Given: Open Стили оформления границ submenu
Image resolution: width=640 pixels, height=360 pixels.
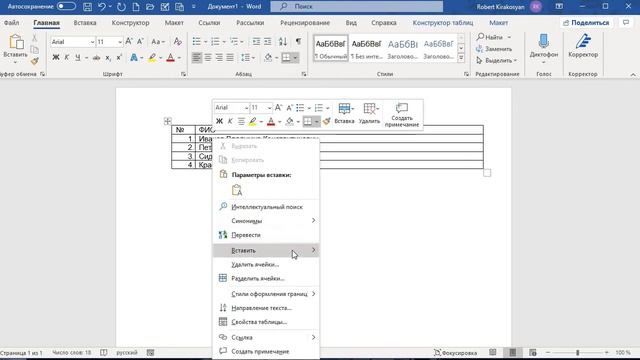Looking at the screenshot, I should coord(266,294).
